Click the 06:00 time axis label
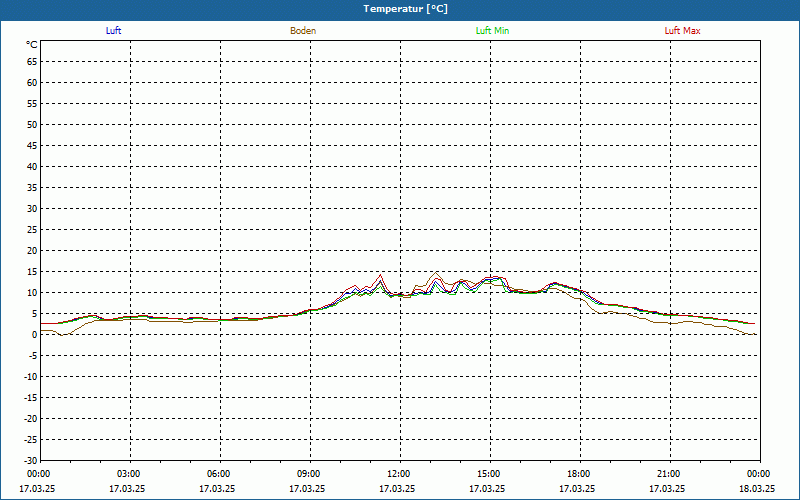800x500 pixels. point(218,474)
